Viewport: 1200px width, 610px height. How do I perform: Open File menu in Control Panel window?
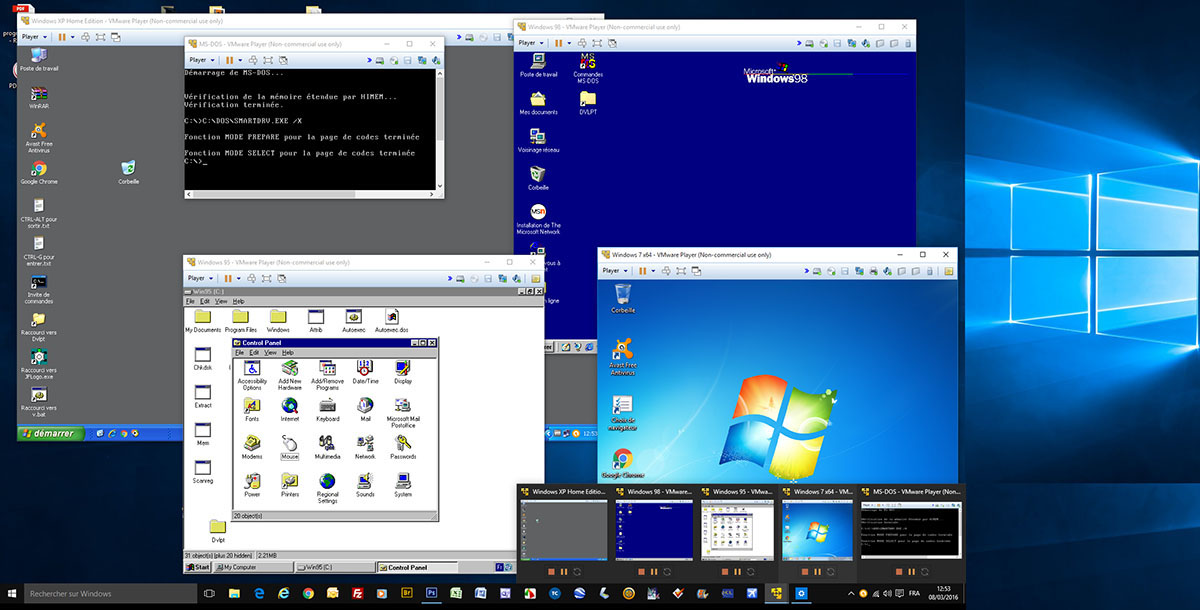click(240, 352)
